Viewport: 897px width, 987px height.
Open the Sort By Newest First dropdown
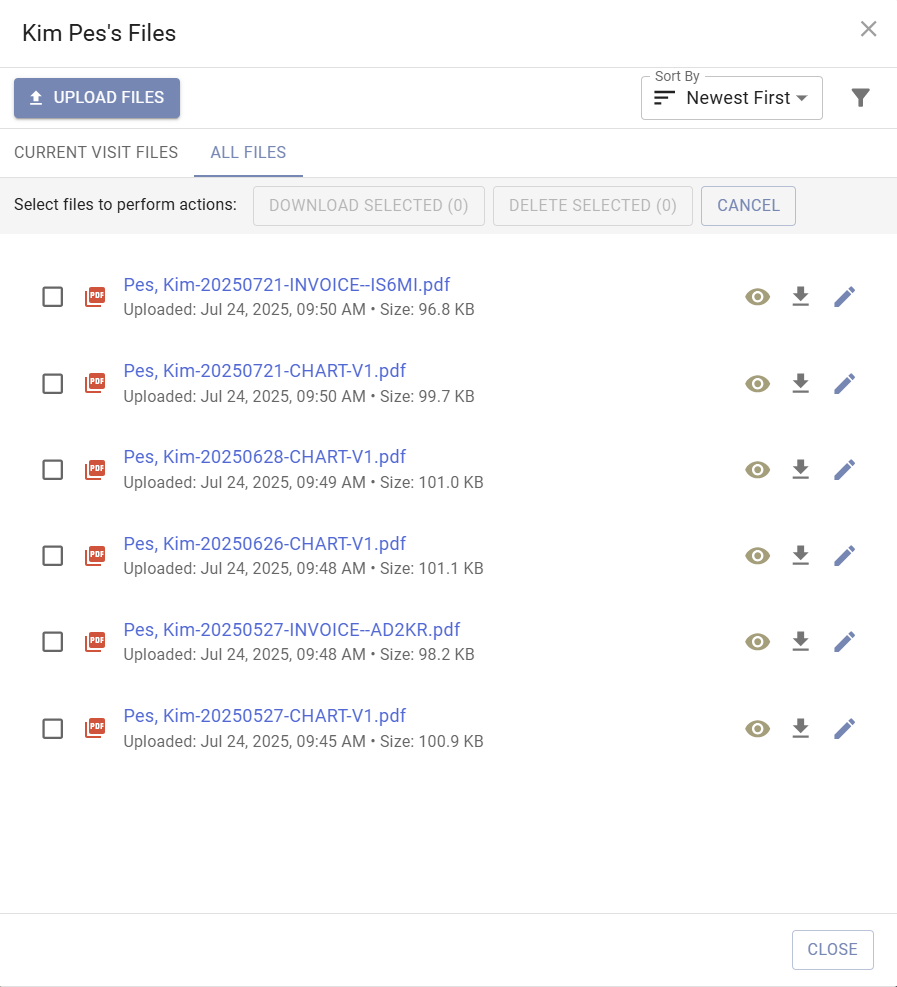point(731,98)
